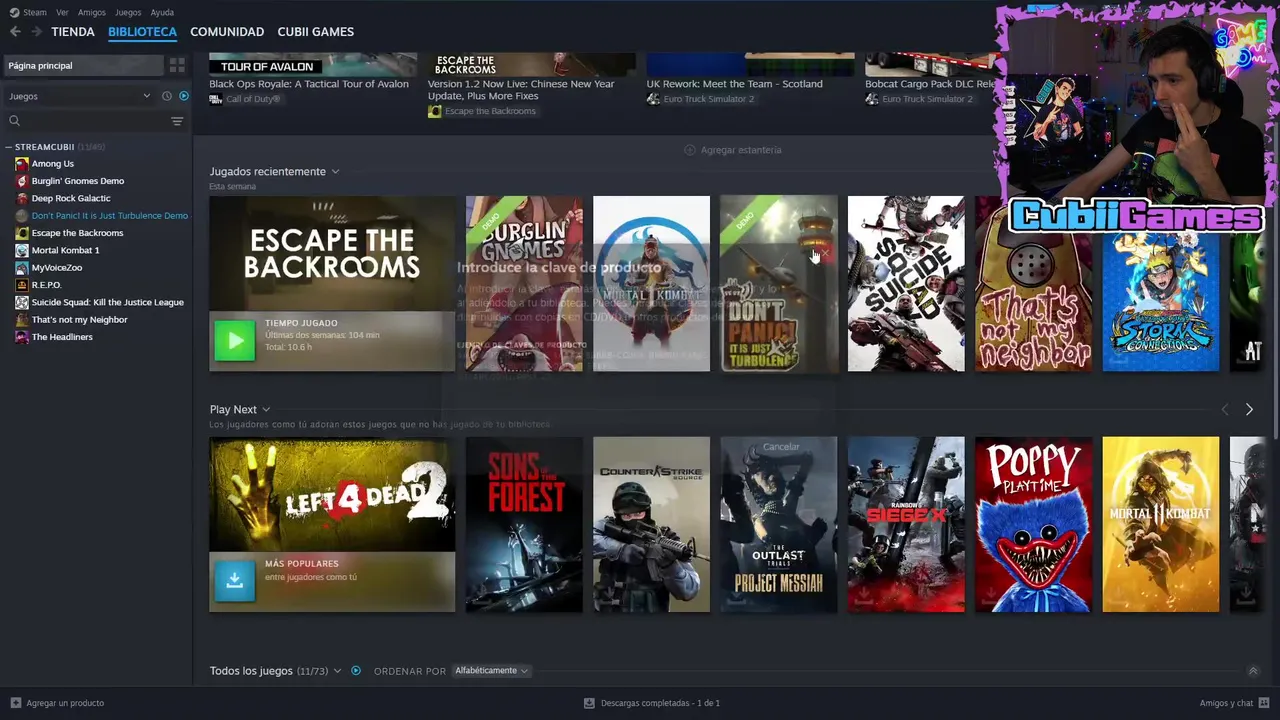
Task: Open the CUBII GAMES profile tab
Action: coord(315,32)
